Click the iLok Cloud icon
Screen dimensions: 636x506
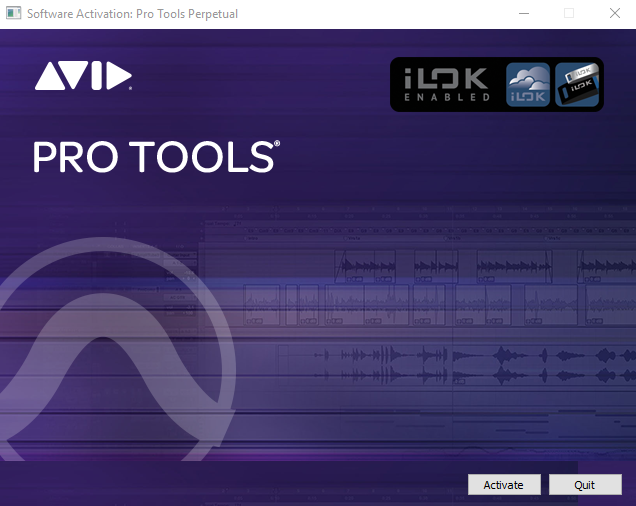[528, 84]
